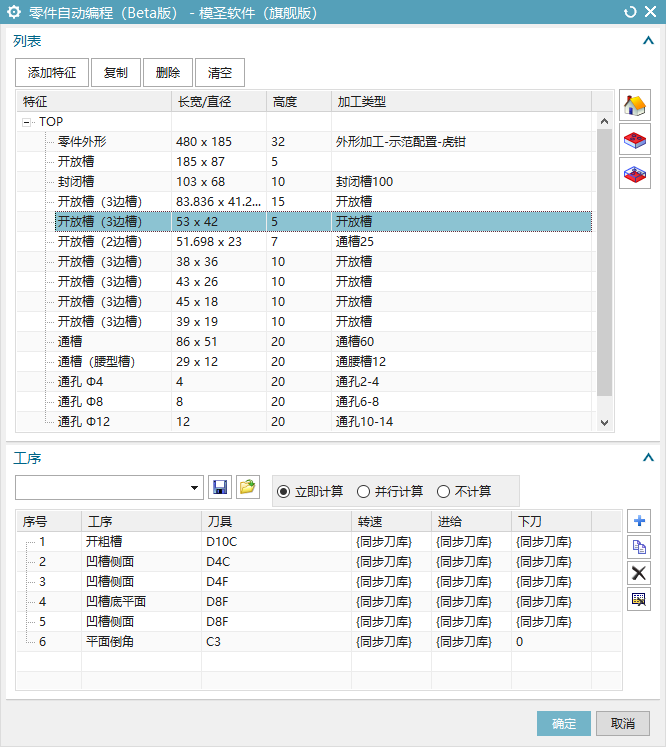Click the floppy disk save icon
Image resolution: width=666 pixels, height=747 pixels.
tap(220, 487)
